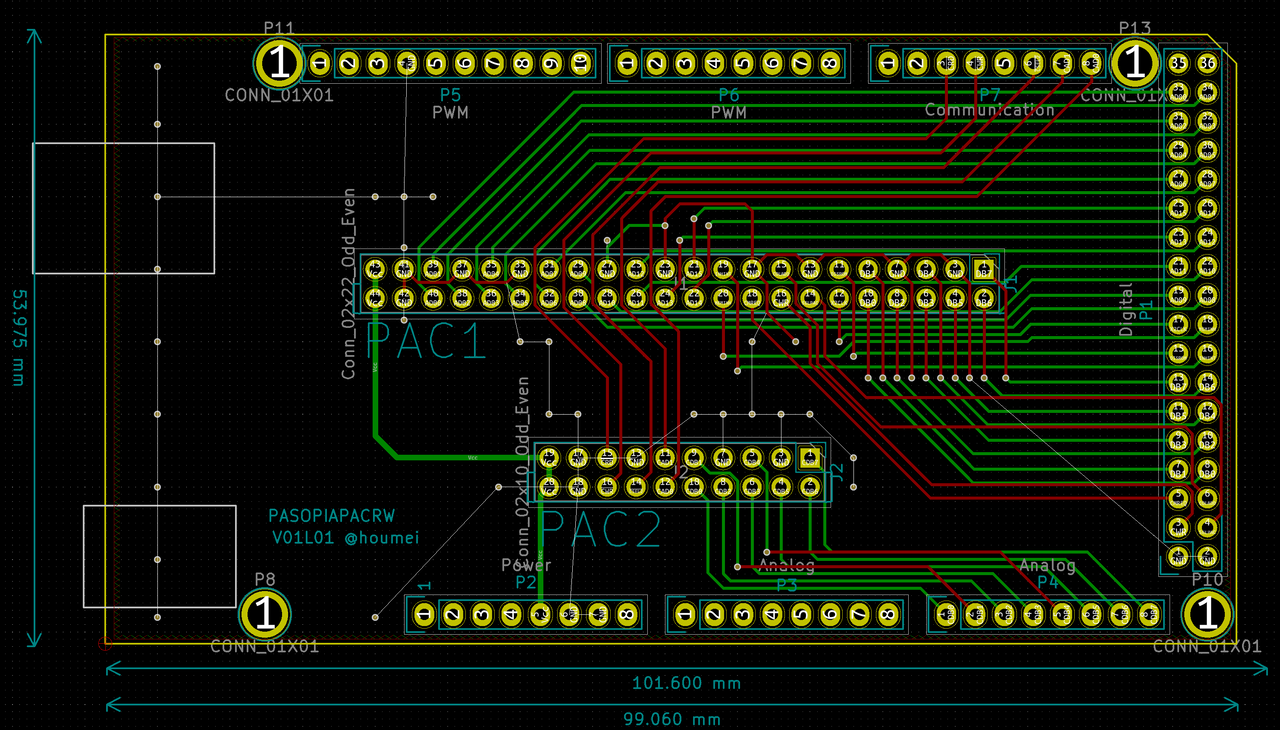This screenshot has height=730, width=1280.
Task: Select the P11 reference label
Action: point(279,28)
